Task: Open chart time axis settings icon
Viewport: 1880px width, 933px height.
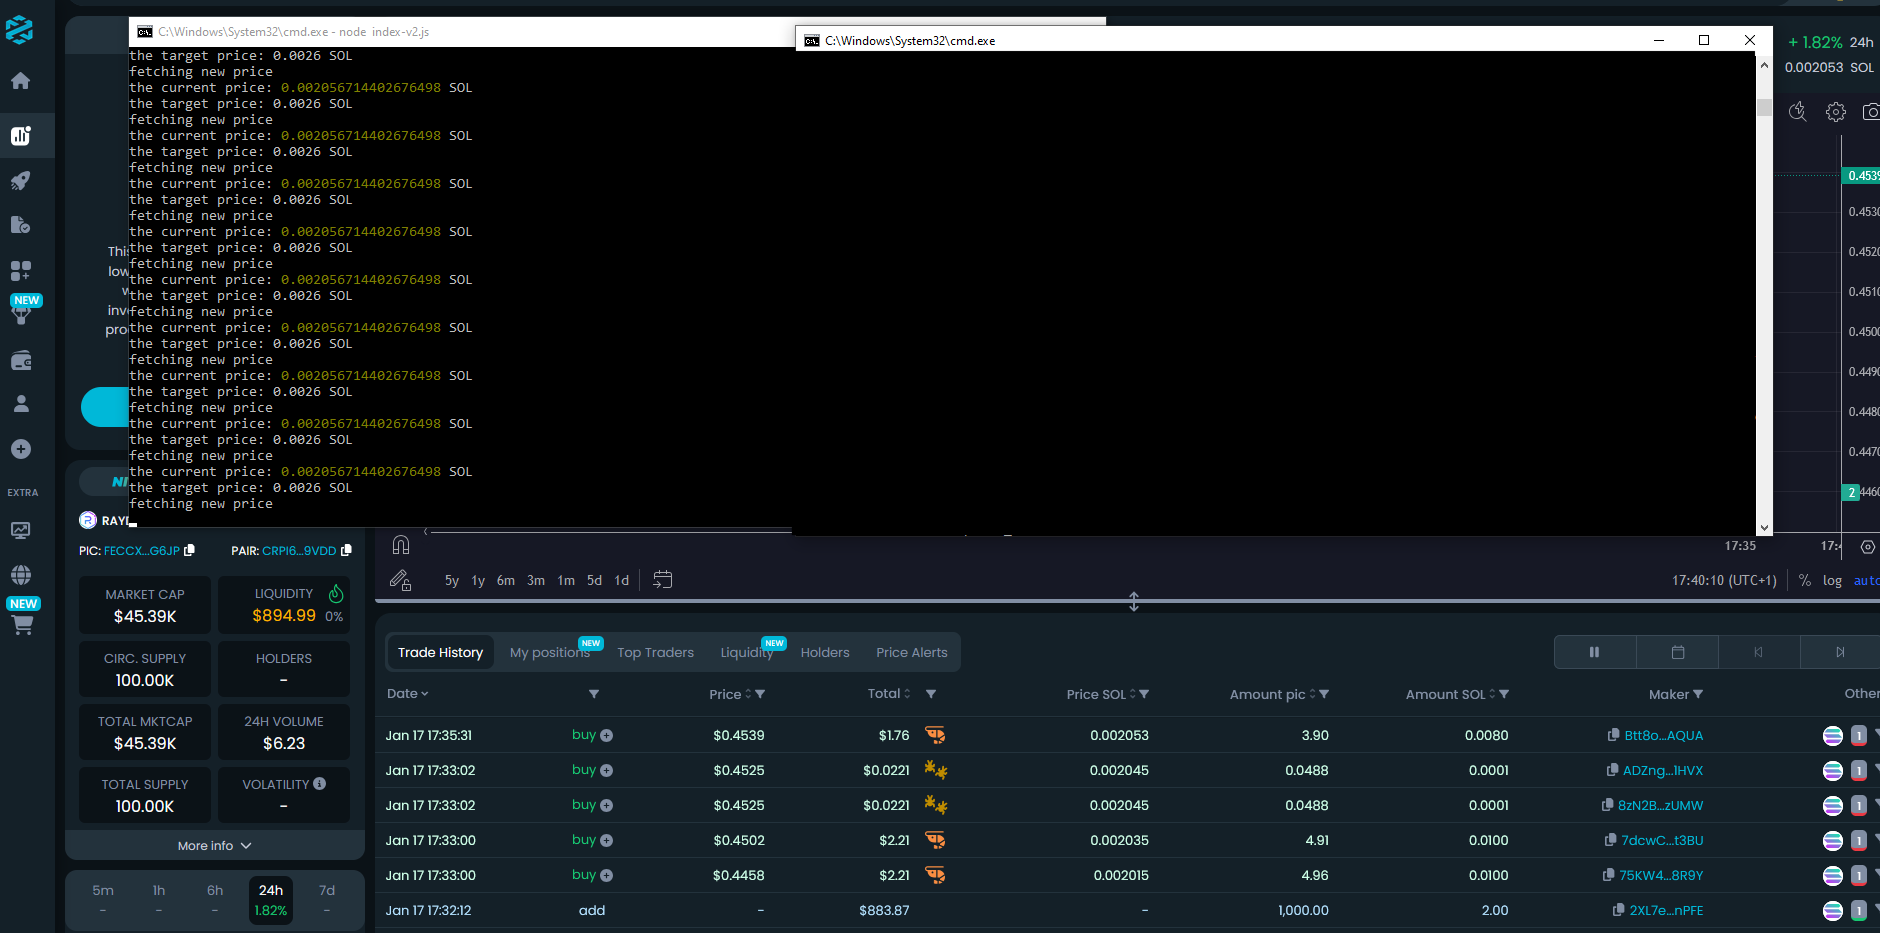Action: [x=1867, y=547]
